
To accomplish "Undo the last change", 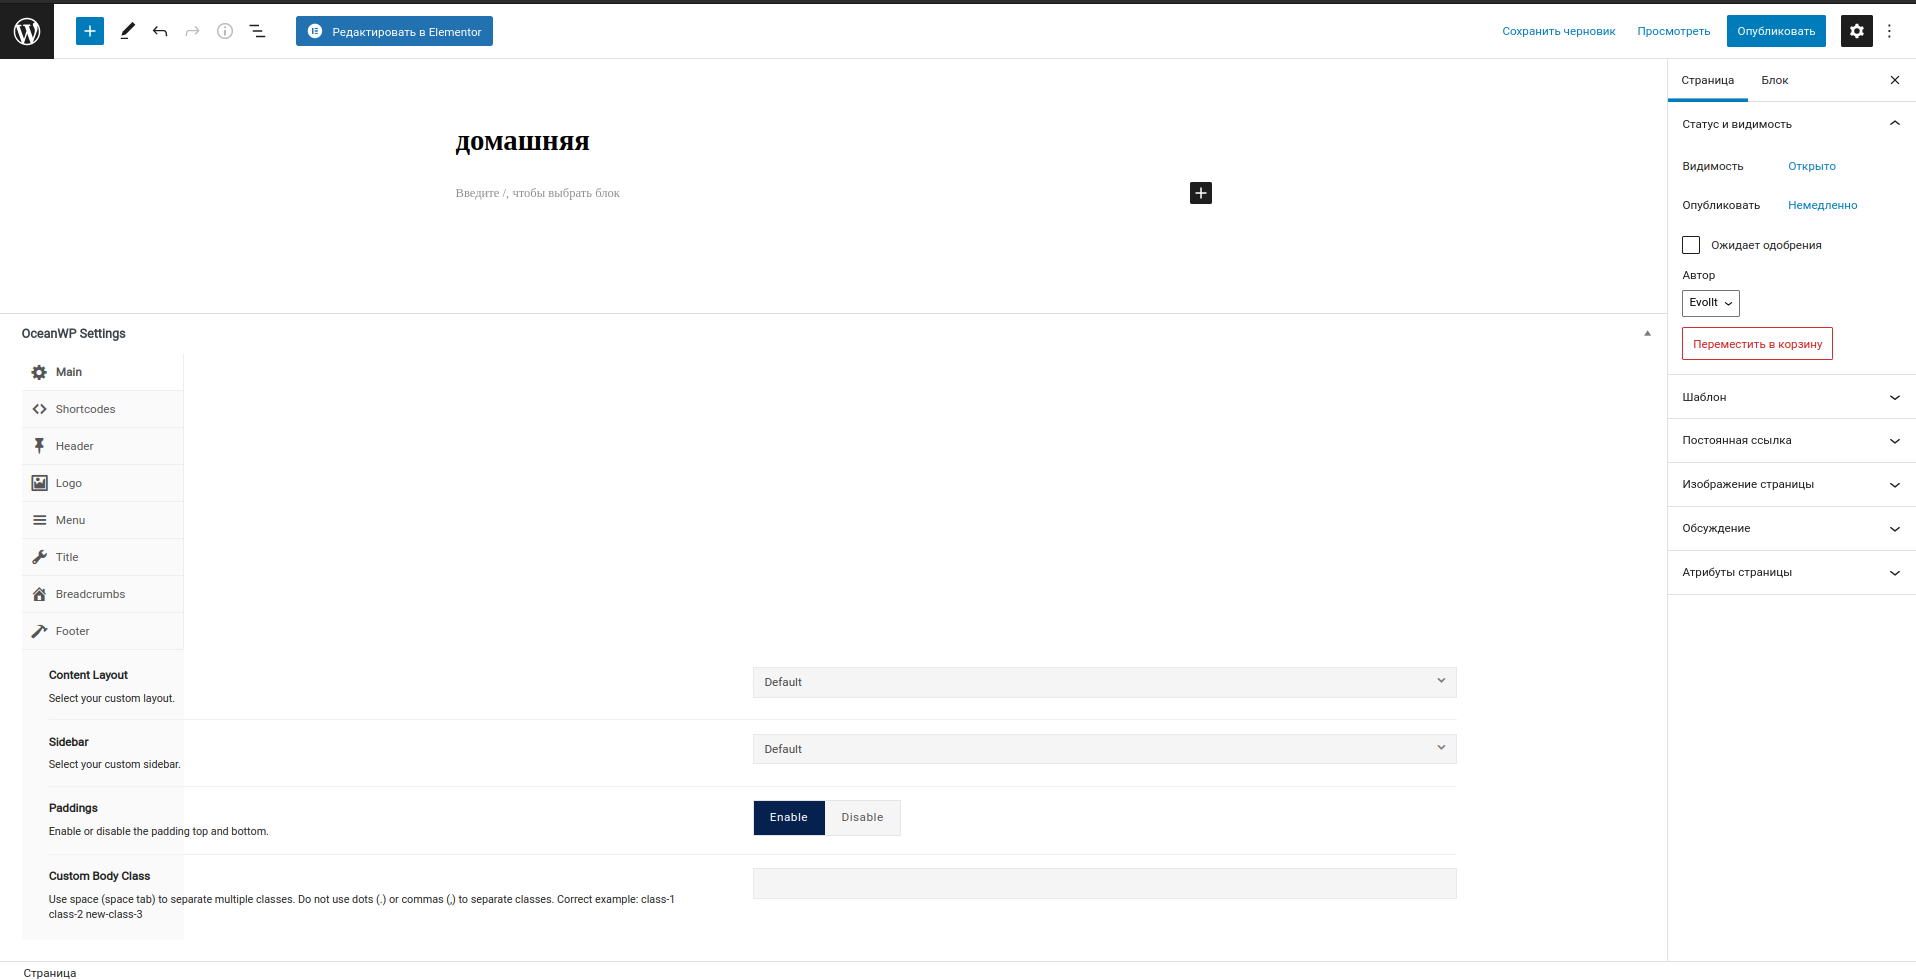I will click(x=160, y=31).
